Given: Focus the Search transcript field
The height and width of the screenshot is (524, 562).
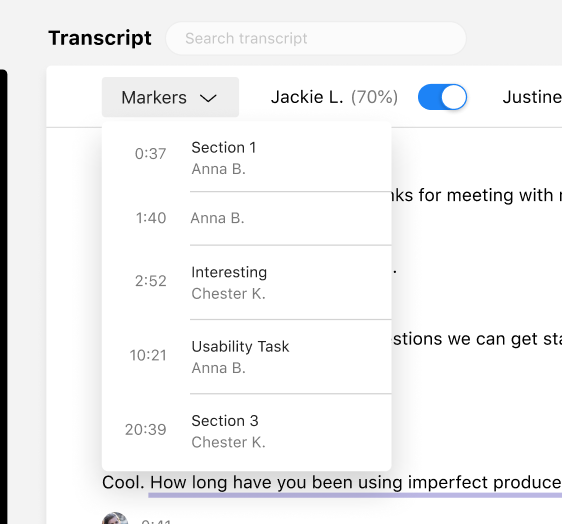Looking at the screenshot, I should 316,38.
